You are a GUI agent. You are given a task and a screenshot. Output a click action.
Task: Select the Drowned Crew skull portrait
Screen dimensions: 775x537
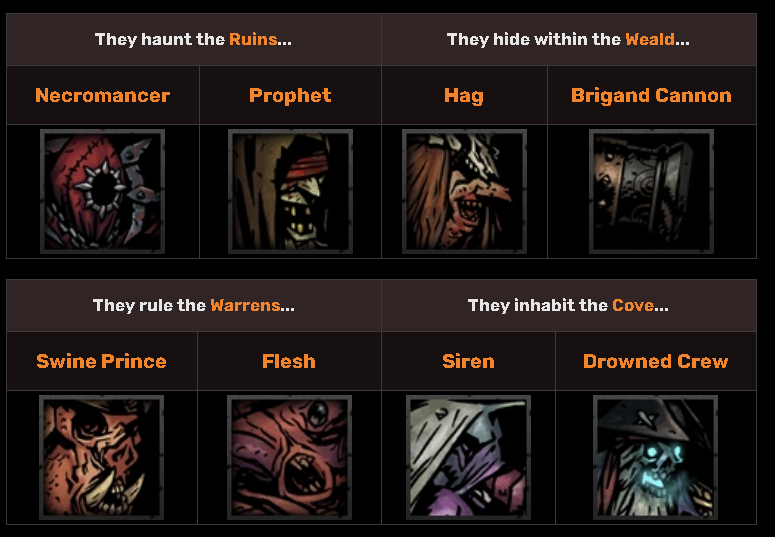click(x=655, y=457)
